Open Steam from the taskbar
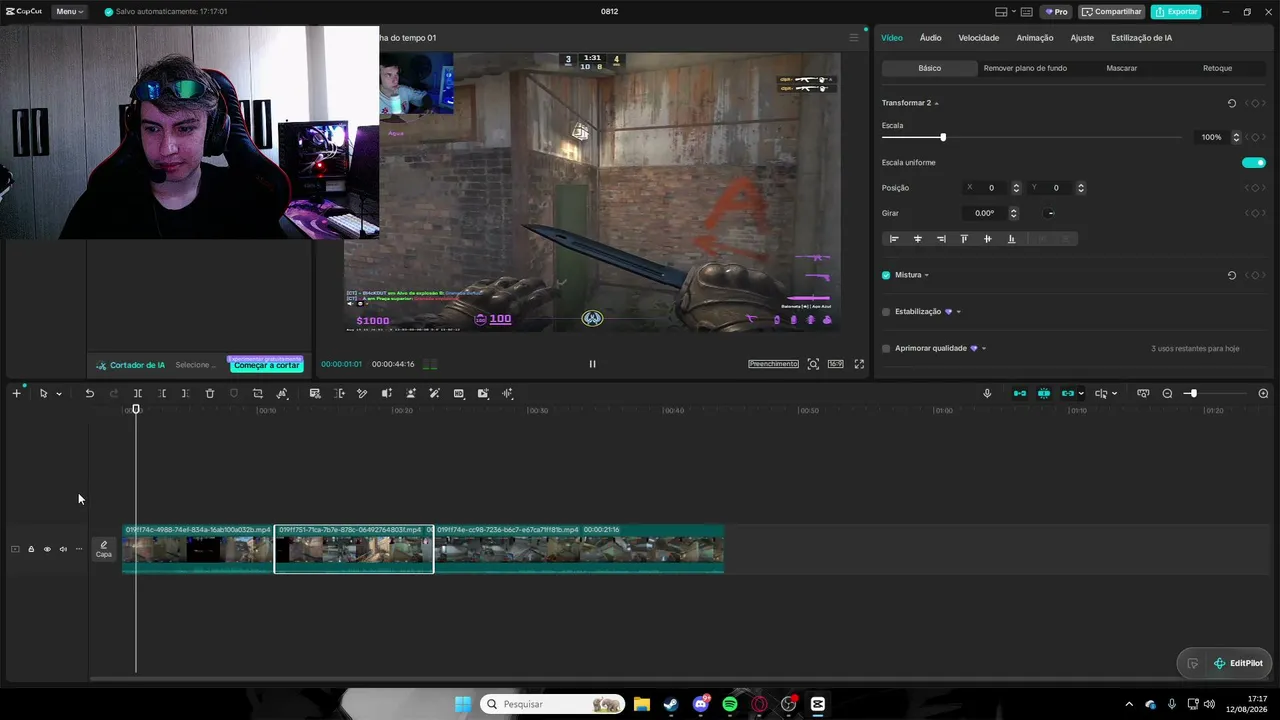This screenshot has height=720, width=1280. 671,704
